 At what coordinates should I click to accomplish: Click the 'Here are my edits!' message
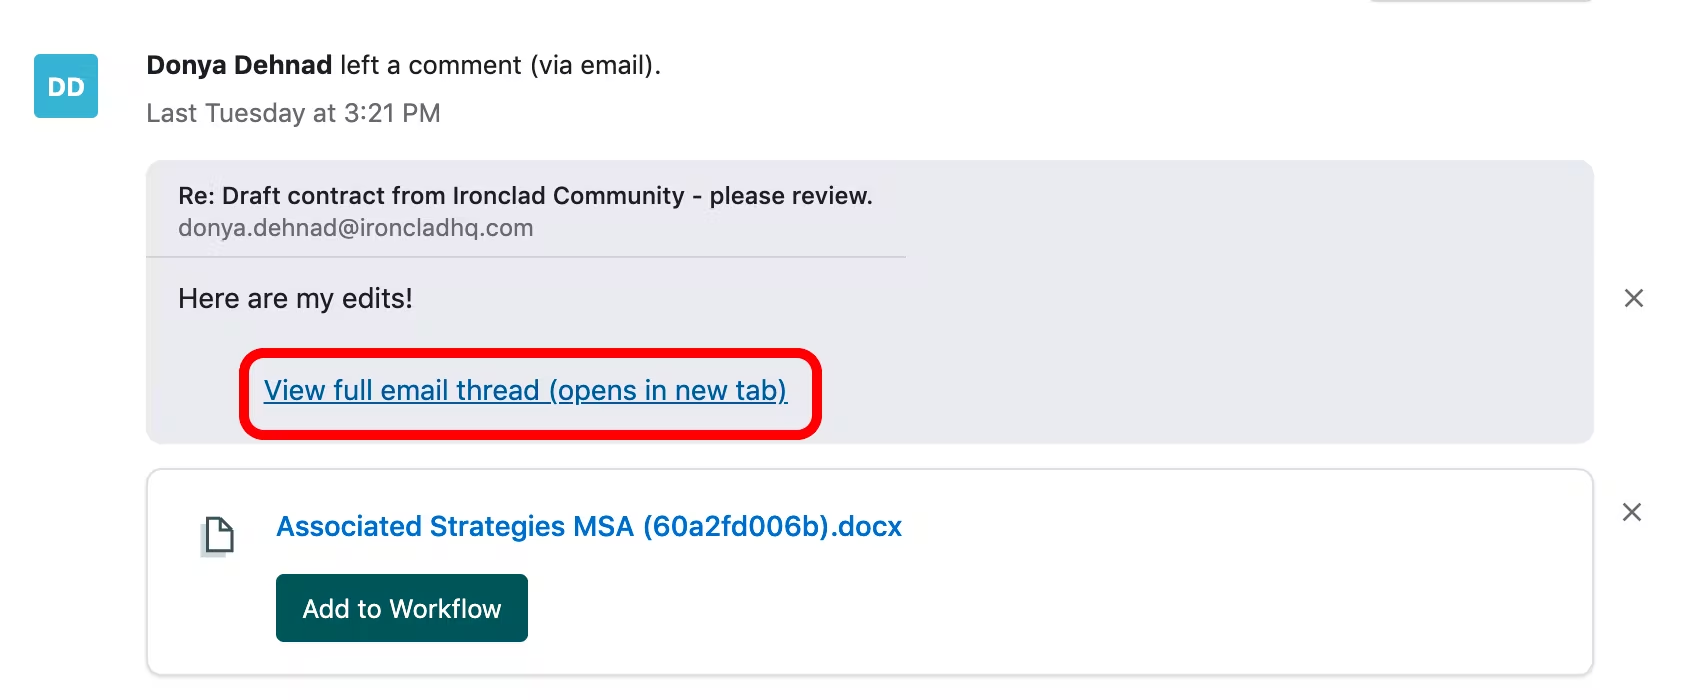click(295, 298)
